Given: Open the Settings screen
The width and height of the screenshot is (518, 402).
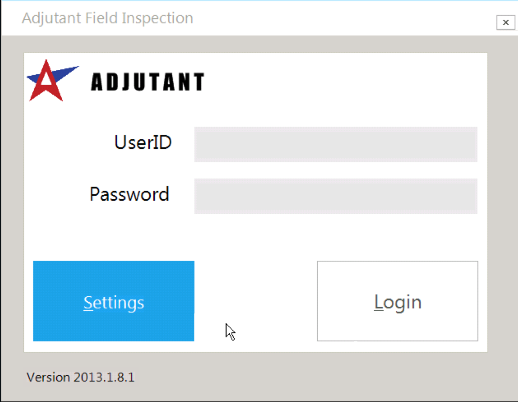Looking at the screenshot, I should [114, 301].
